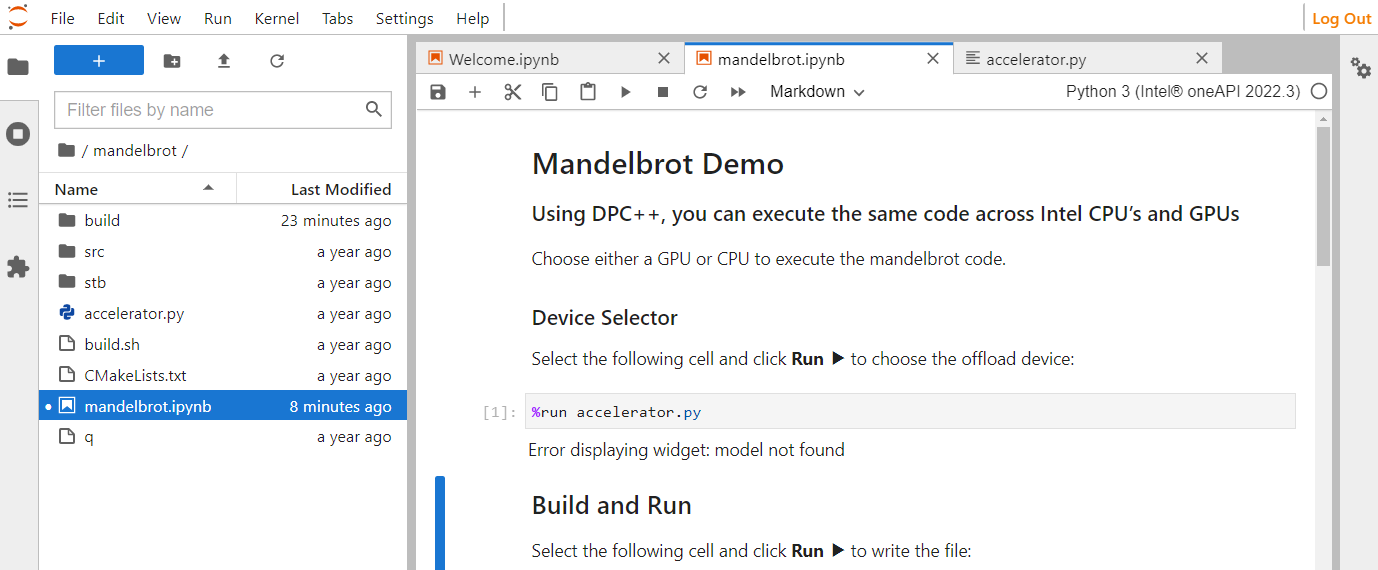Viewport: 1378px width, 570px height.
Task: Open the Kernel menu
Action: point(277,18)
